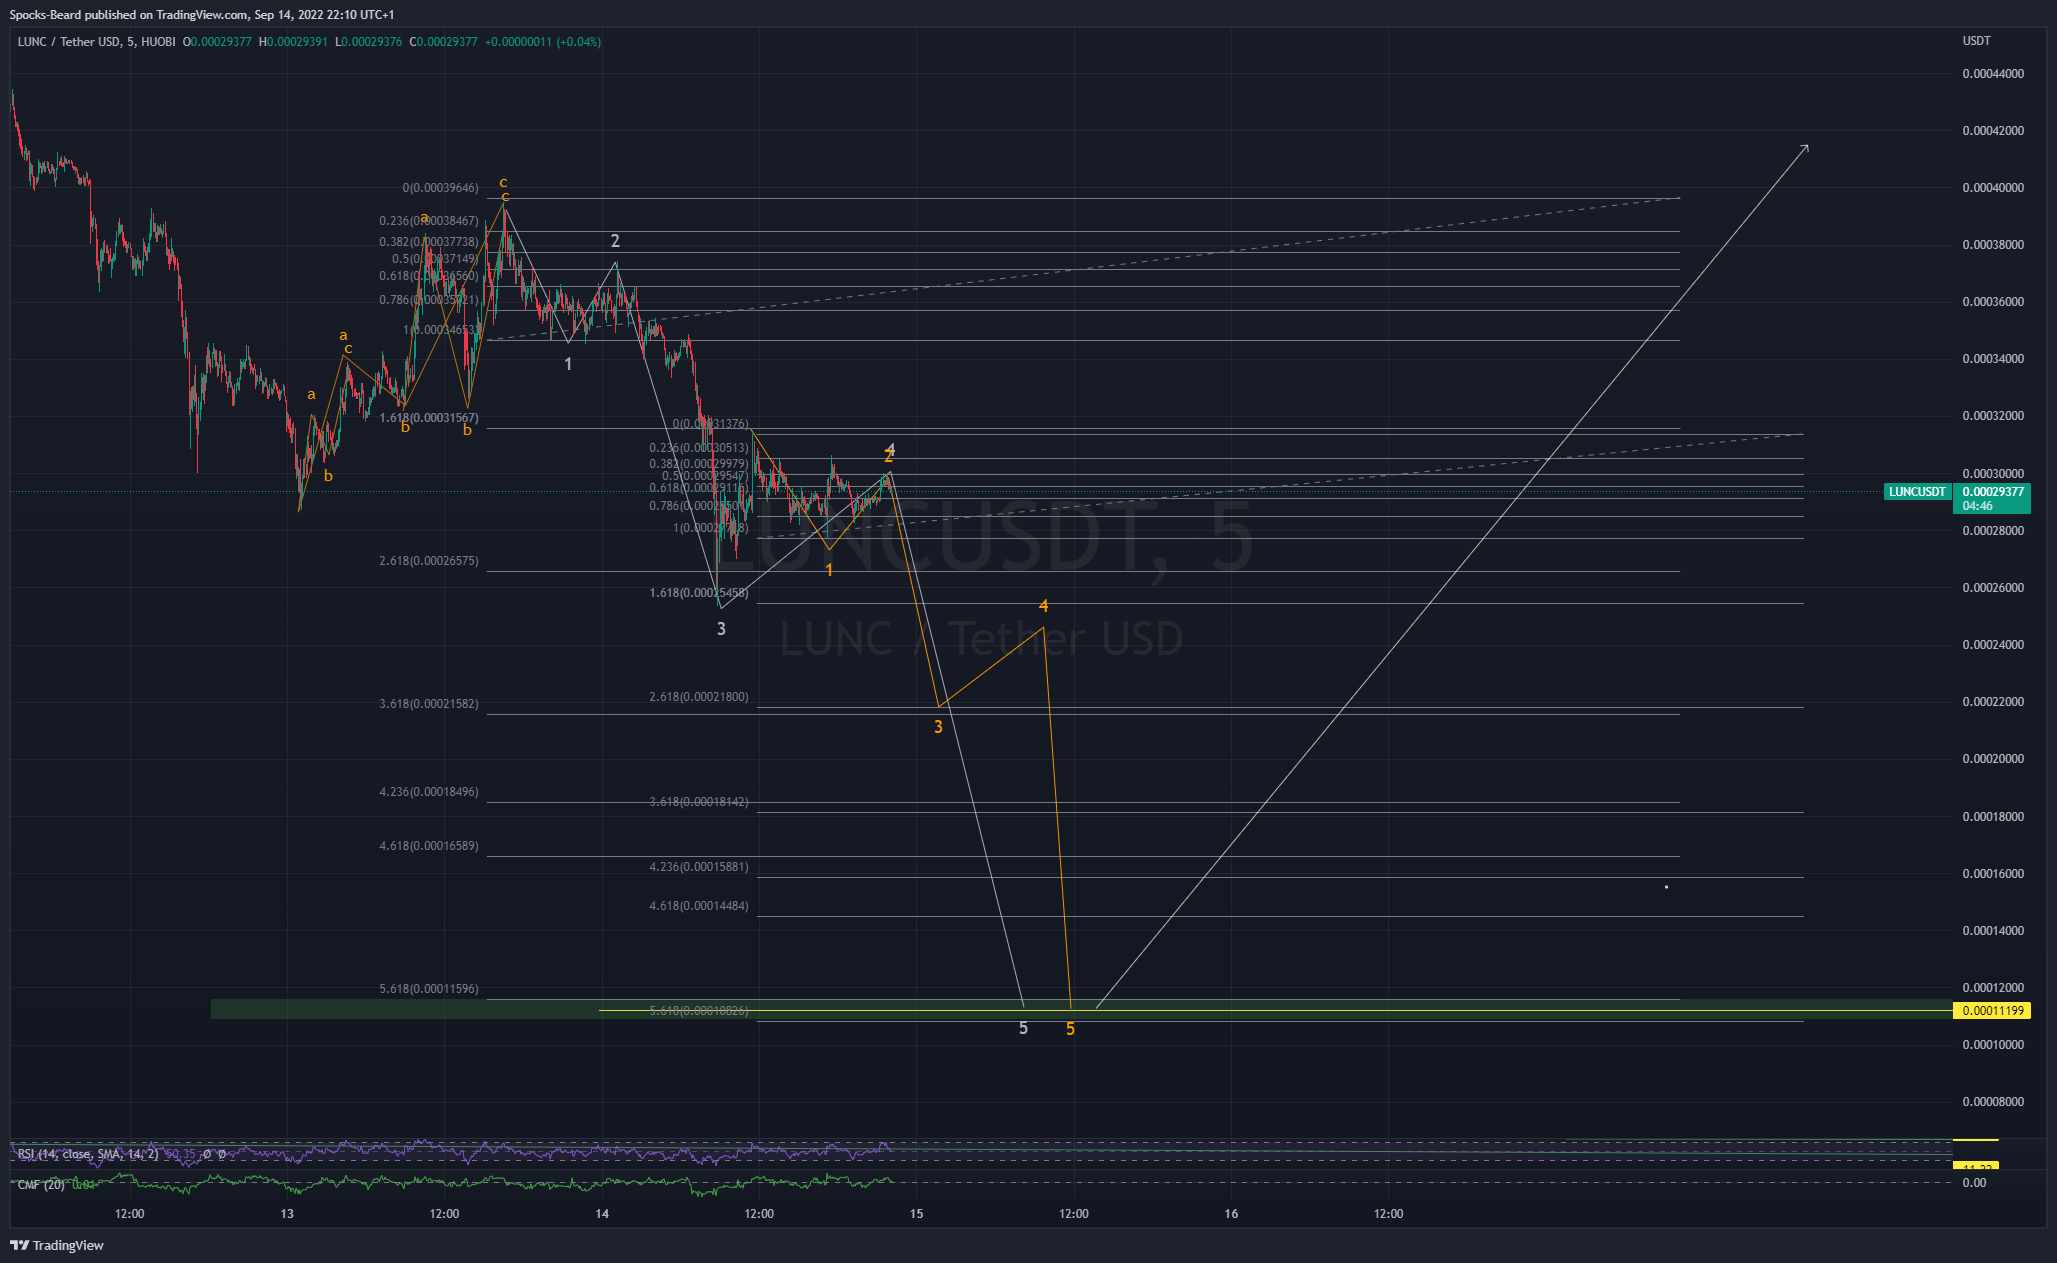2057x1263 pixels.
Task: Click price axis label 0.00008000
Action: [1993, 1102]
